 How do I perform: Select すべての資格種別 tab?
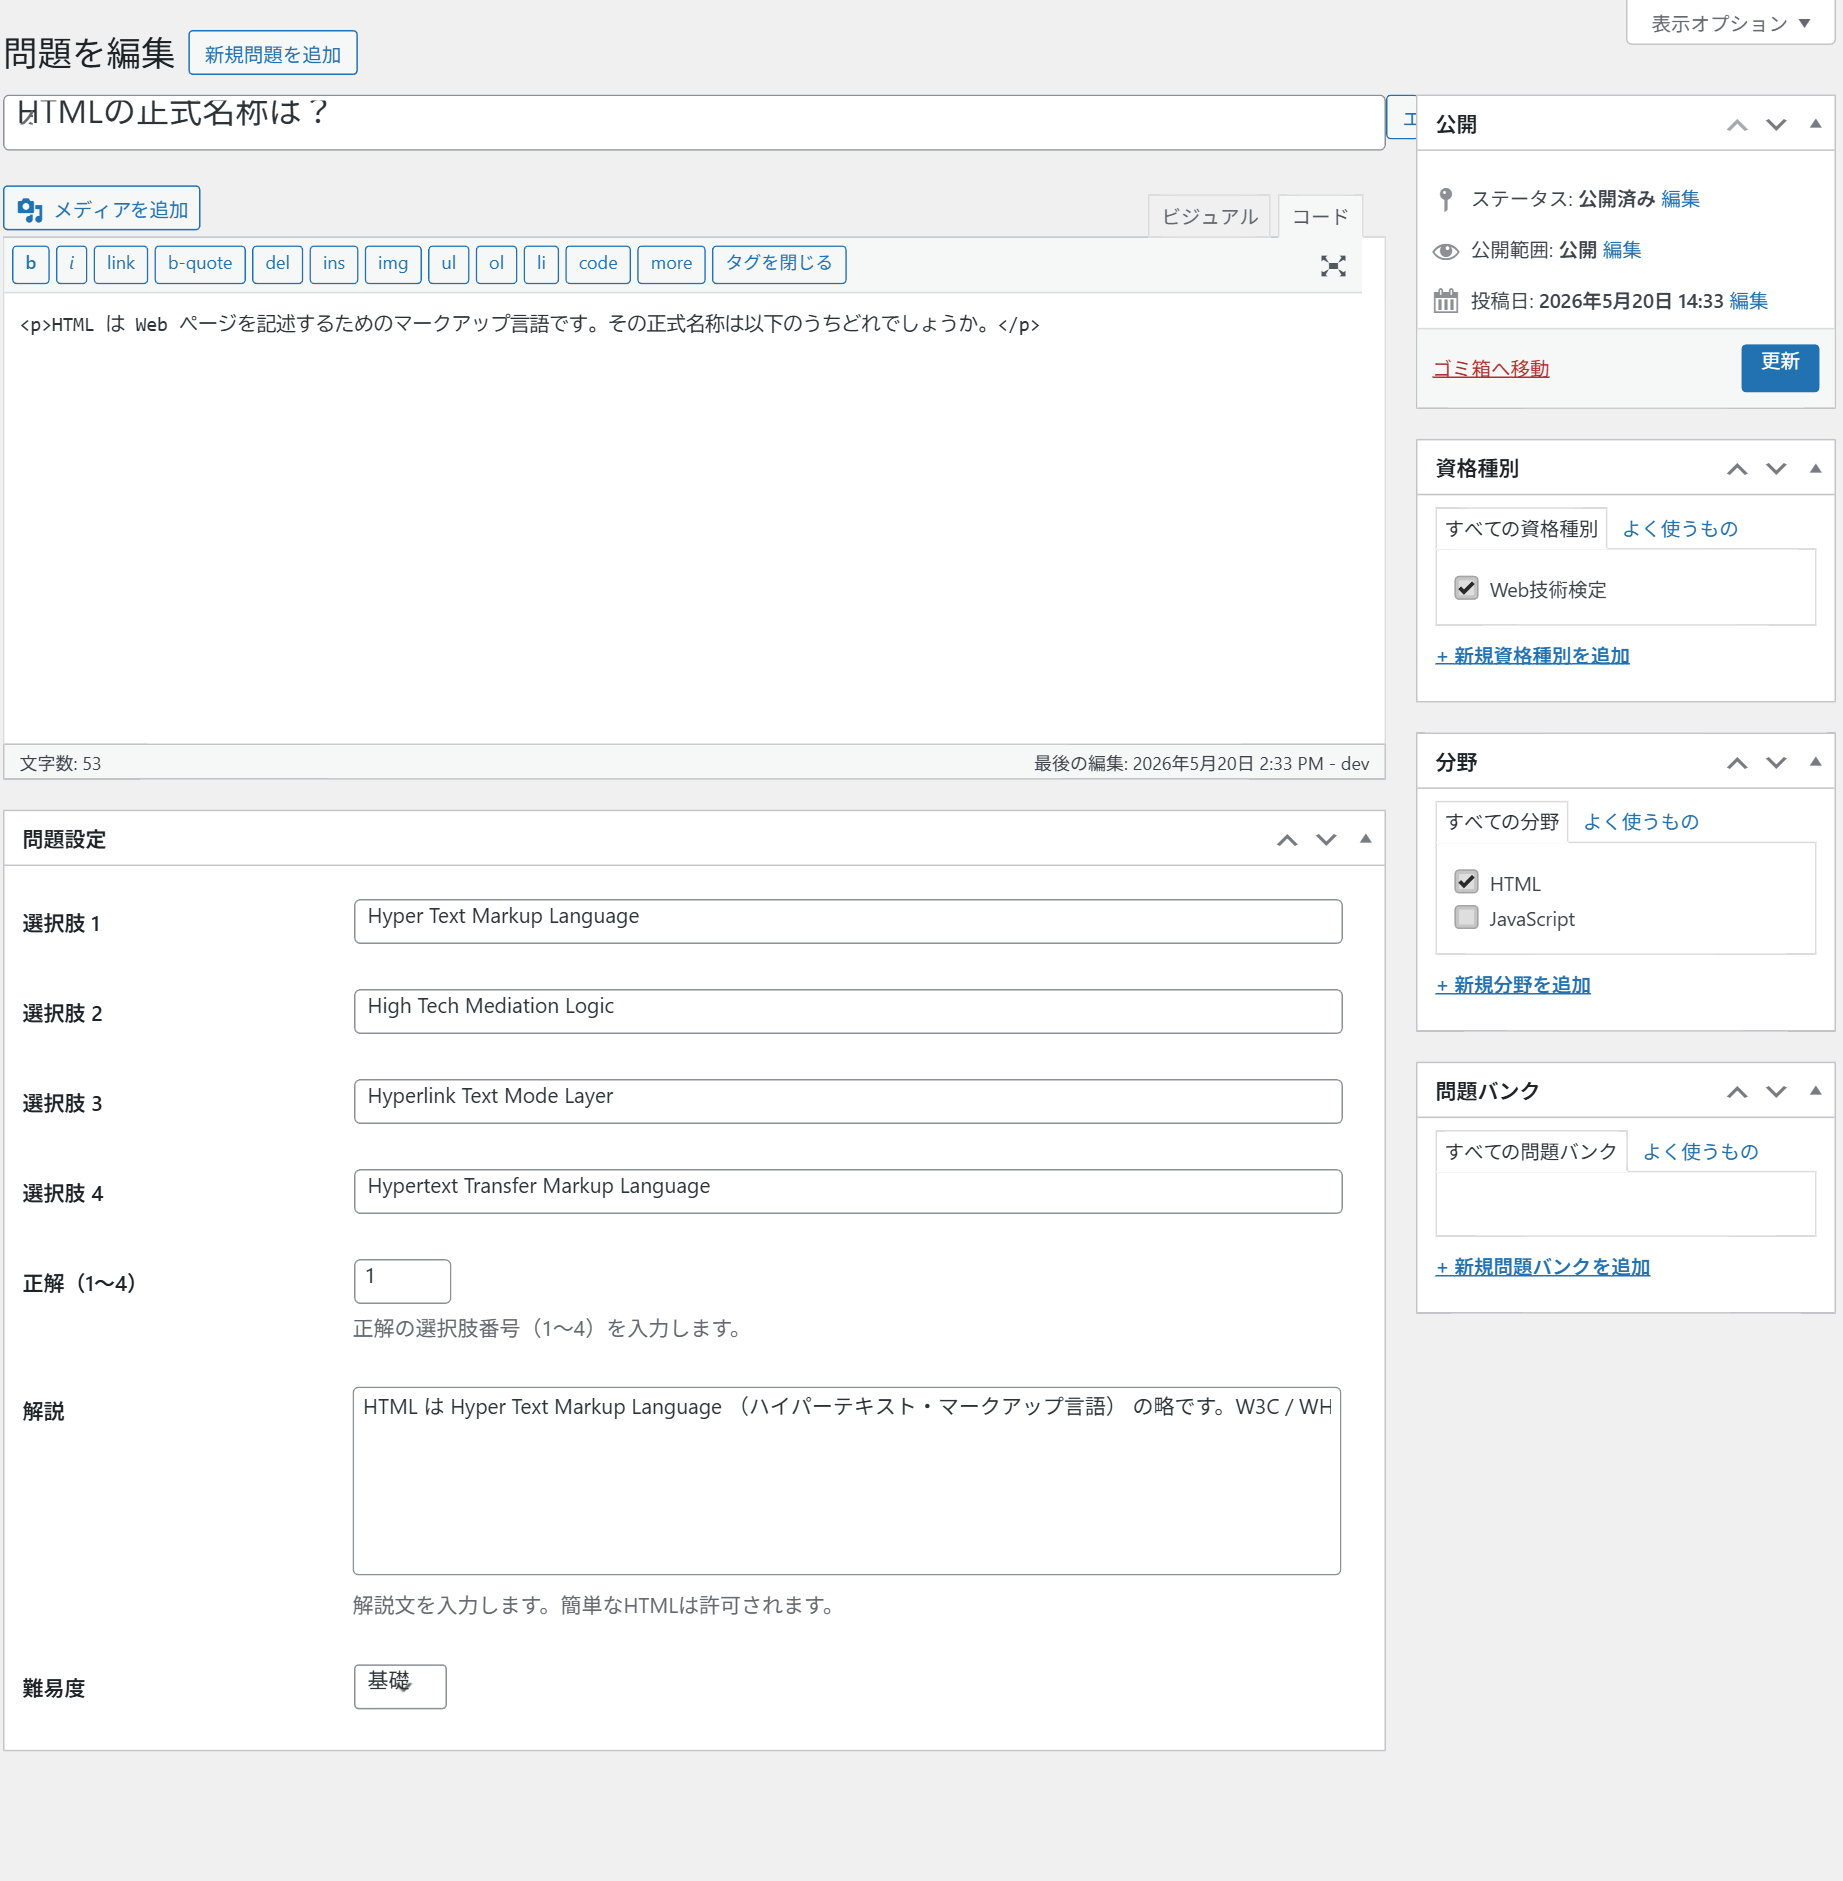tap(1521, 528)
